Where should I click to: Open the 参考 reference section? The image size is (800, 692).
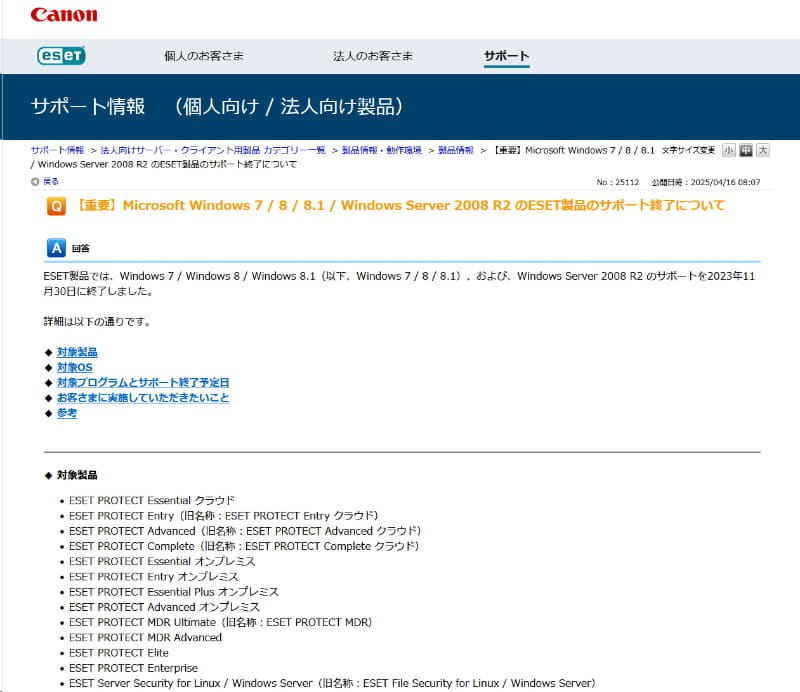tap(67, 413)
